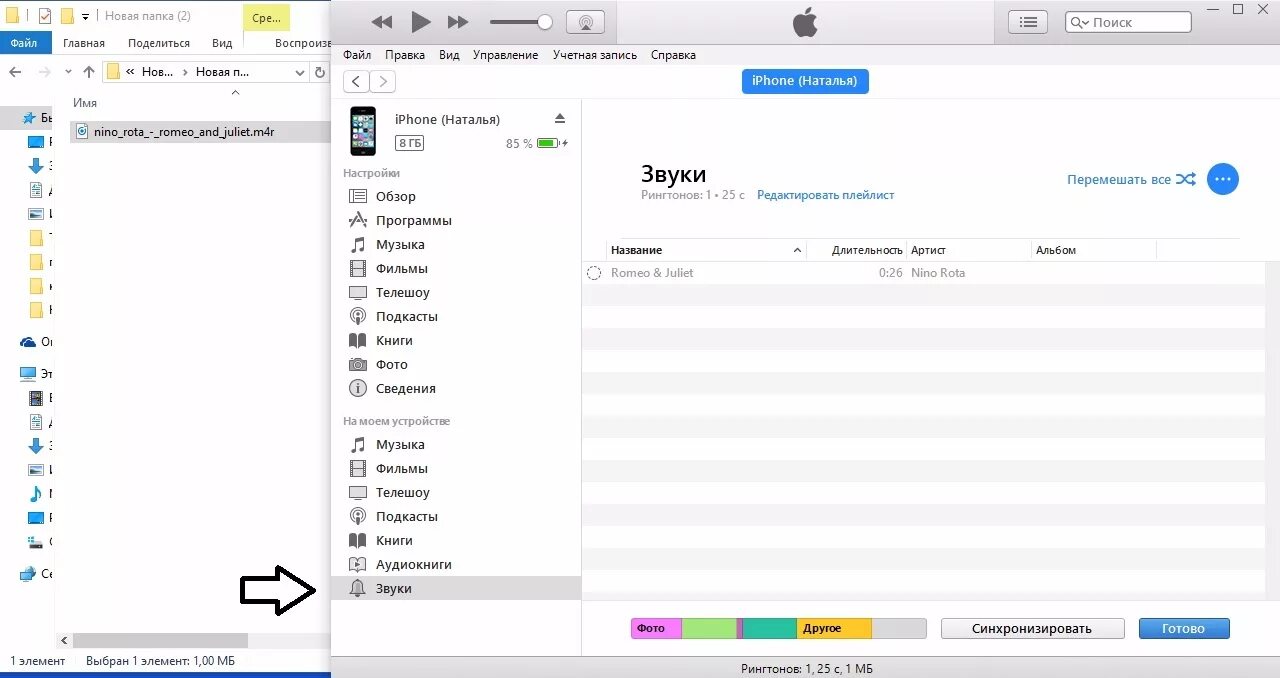
Task: Click the Поиск search field
Action: tap(1128, 22)
